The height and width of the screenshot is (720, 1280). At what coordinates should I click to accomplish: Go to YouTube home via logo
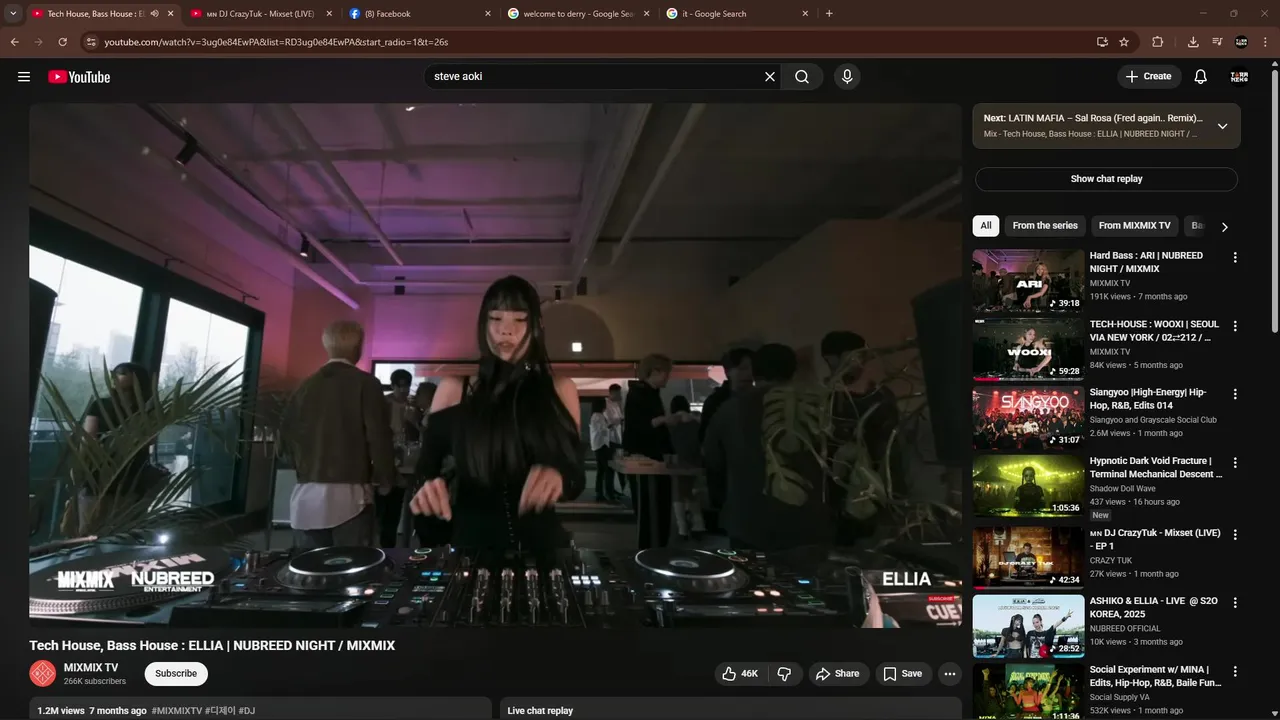click(x=79, y=77)
